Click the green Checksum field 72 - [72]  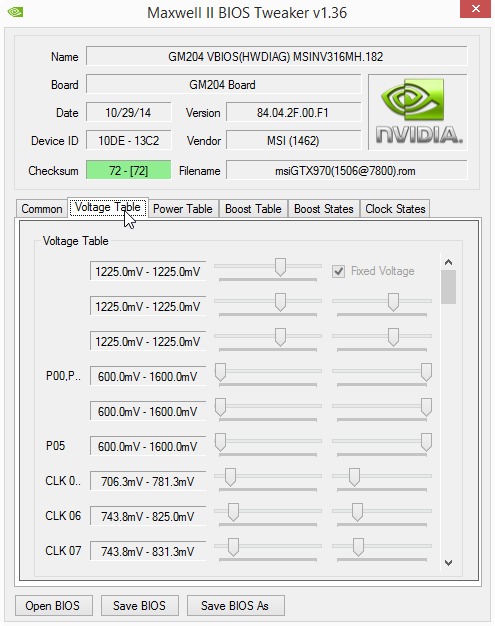click(129, 170)
